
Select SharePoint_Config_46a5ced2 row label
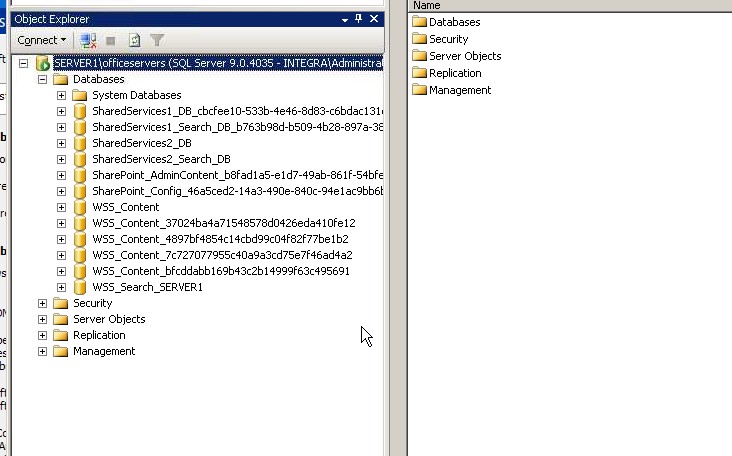[238, 191]
